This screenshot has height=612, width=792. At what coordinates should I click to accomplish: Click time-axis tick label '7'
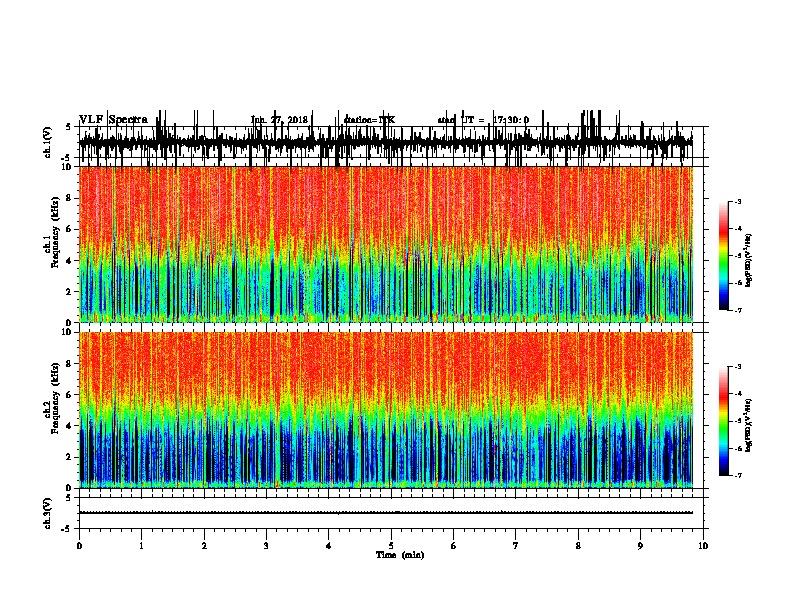point(516,546)
